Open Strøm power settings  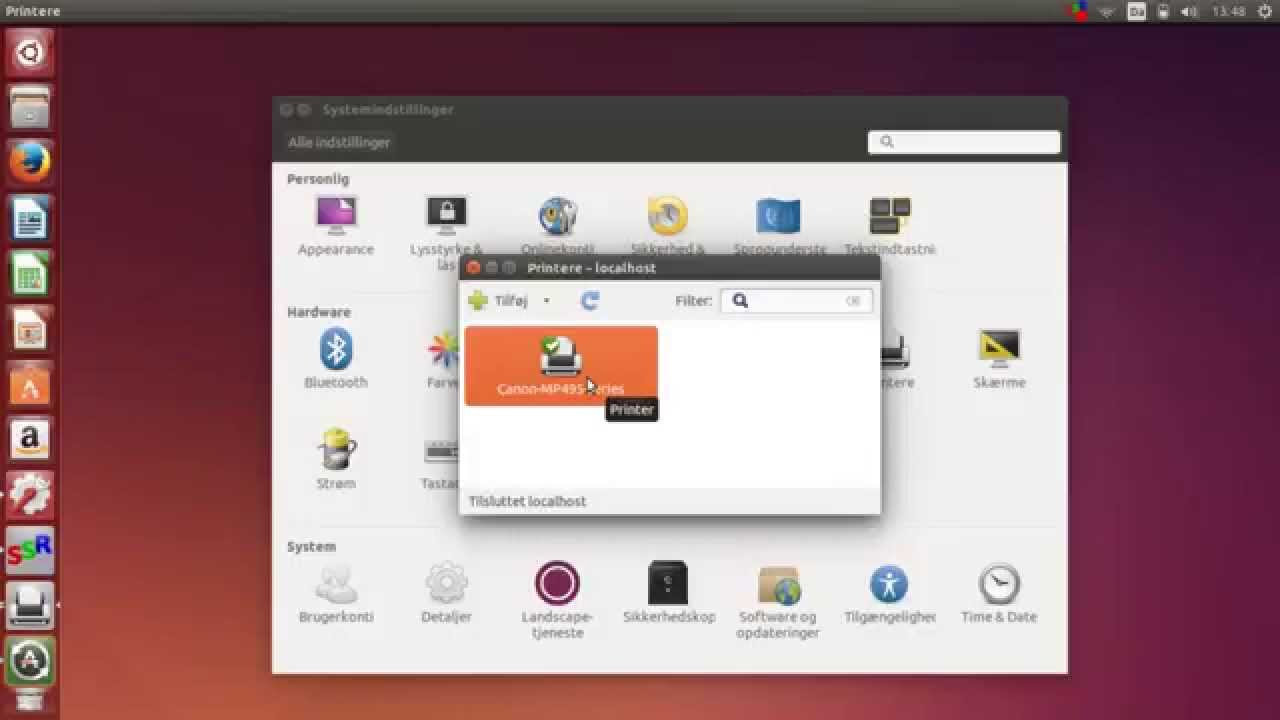point(336,459)
